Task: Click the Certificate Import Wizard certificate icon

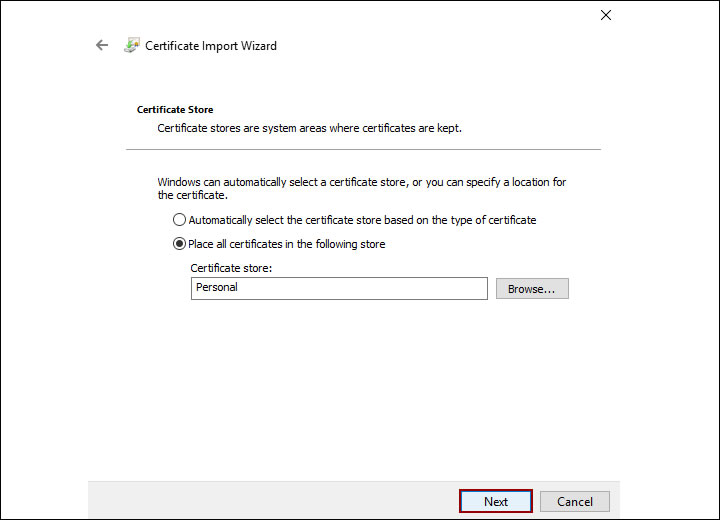Action: coord(131,45)
